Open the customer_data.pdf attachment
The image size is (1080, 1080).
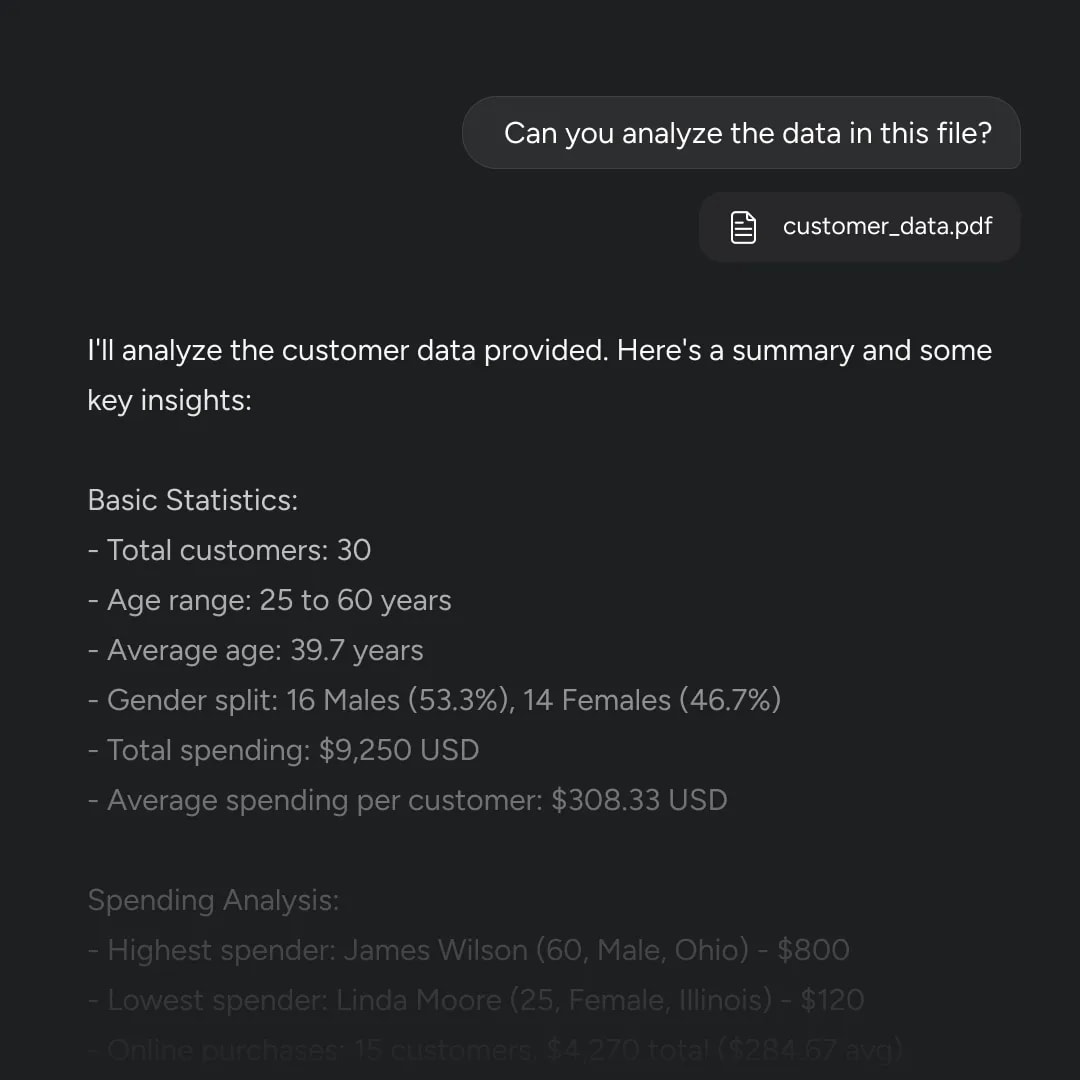[859, 227]
